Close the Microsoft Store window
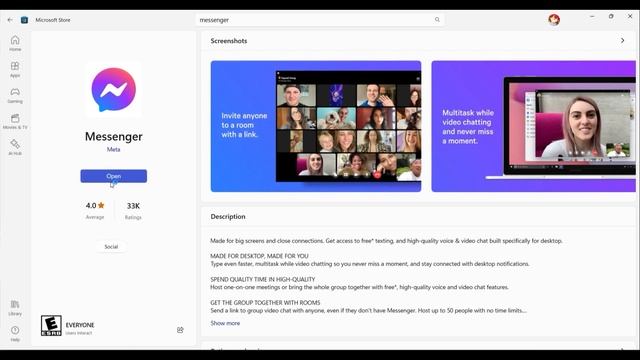The image size is (640, 360). (630, 16)
